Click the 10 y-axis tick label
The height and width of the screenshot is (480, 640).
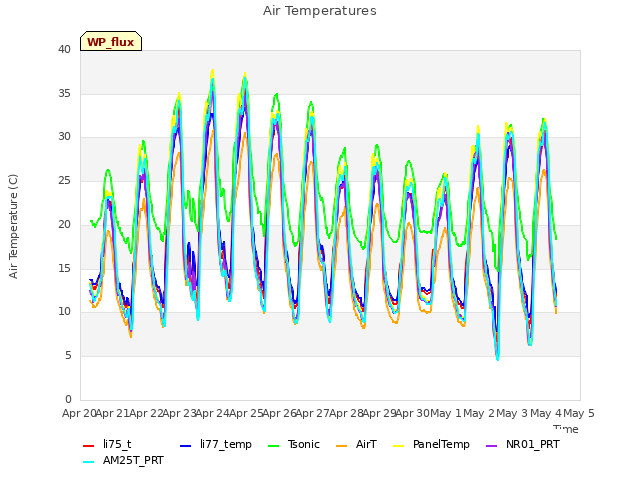tap(64, 312)
